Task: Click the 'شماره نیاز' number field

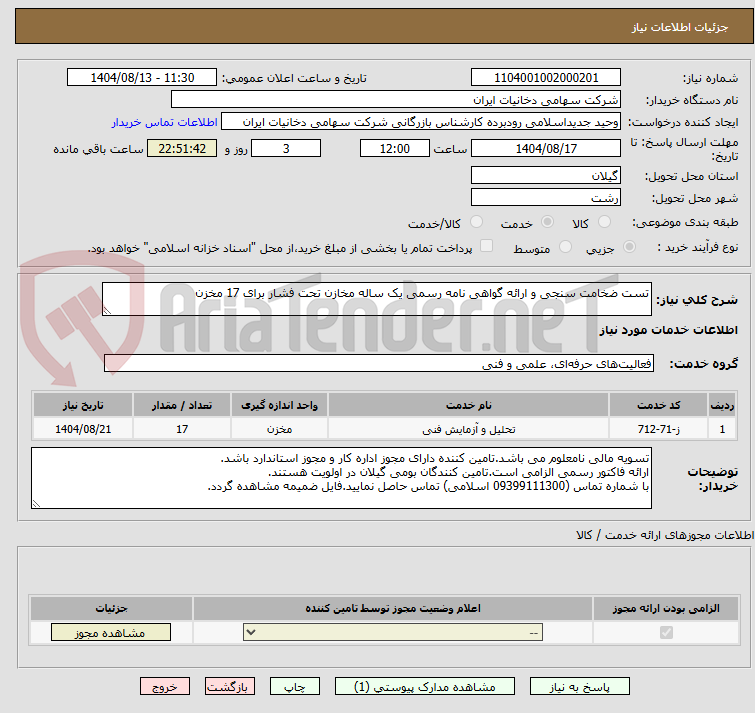Action: (x=545, y=78)
